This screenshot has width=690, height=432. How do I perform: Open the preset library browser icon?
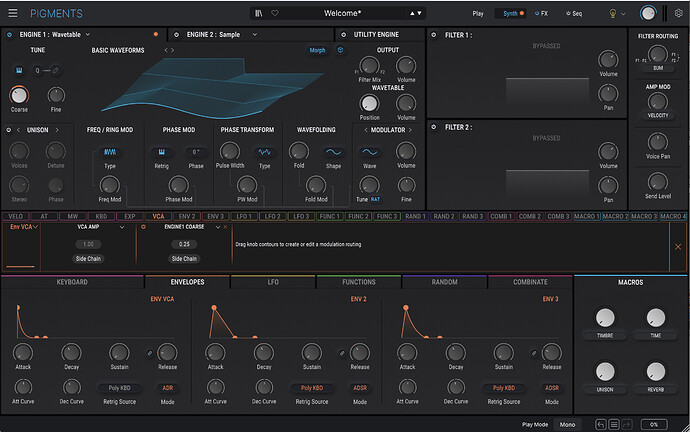(x=259, y=13)
